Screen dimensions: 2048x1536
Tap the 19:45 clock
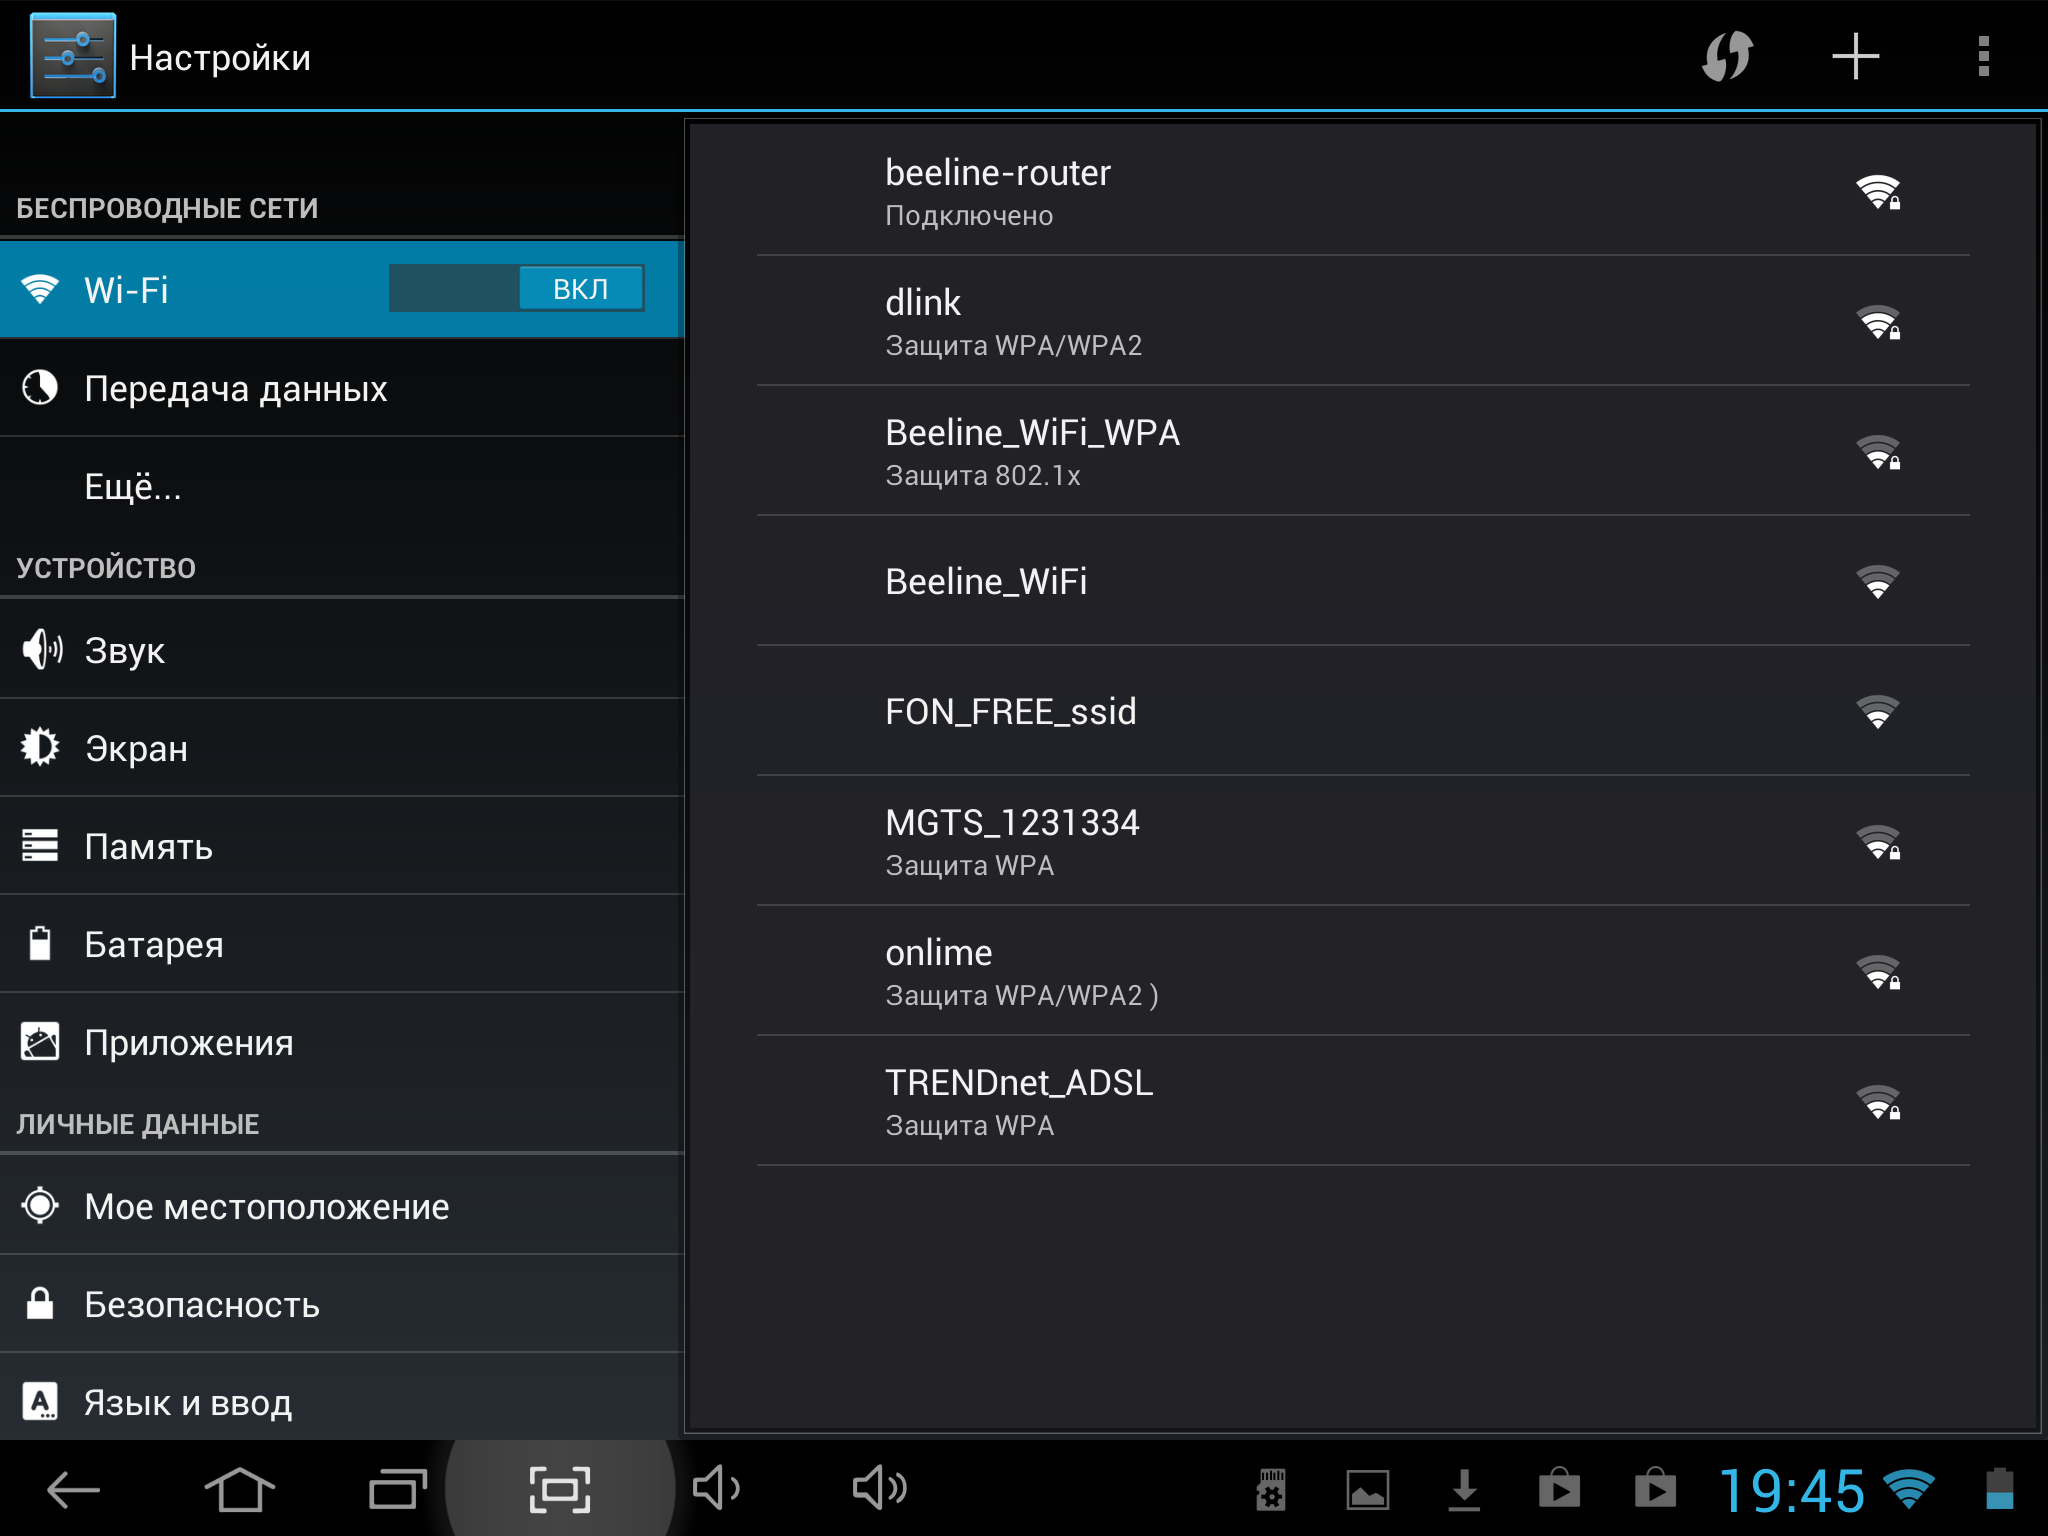tap(1791, 1491)
